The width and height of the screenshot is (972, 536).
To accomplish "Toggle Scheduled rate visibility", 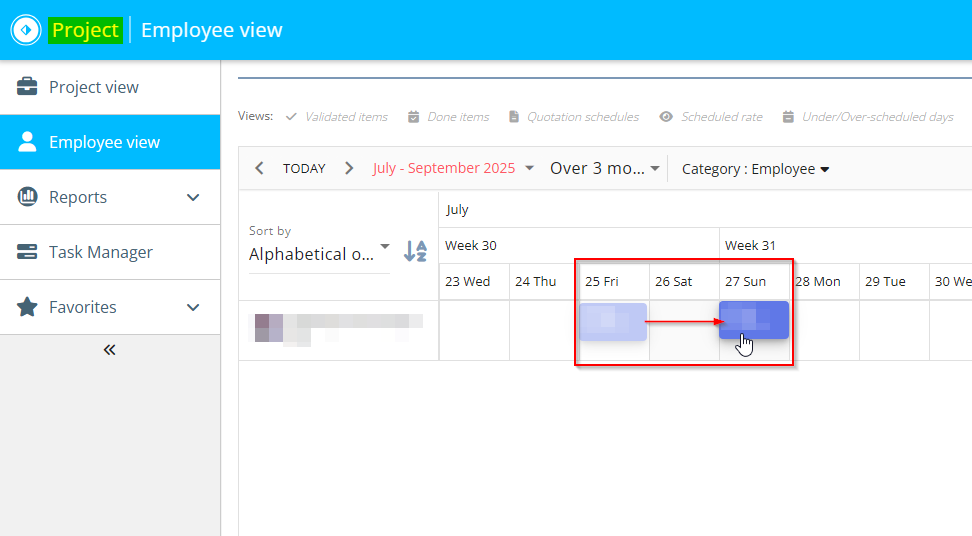I will (711, 117).
